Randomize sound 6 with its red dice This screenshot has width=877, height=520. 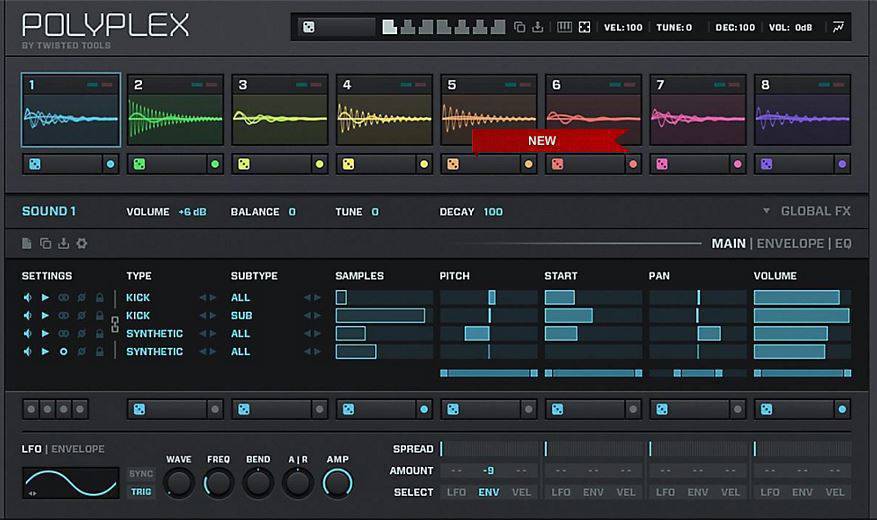tap(557, 164)
